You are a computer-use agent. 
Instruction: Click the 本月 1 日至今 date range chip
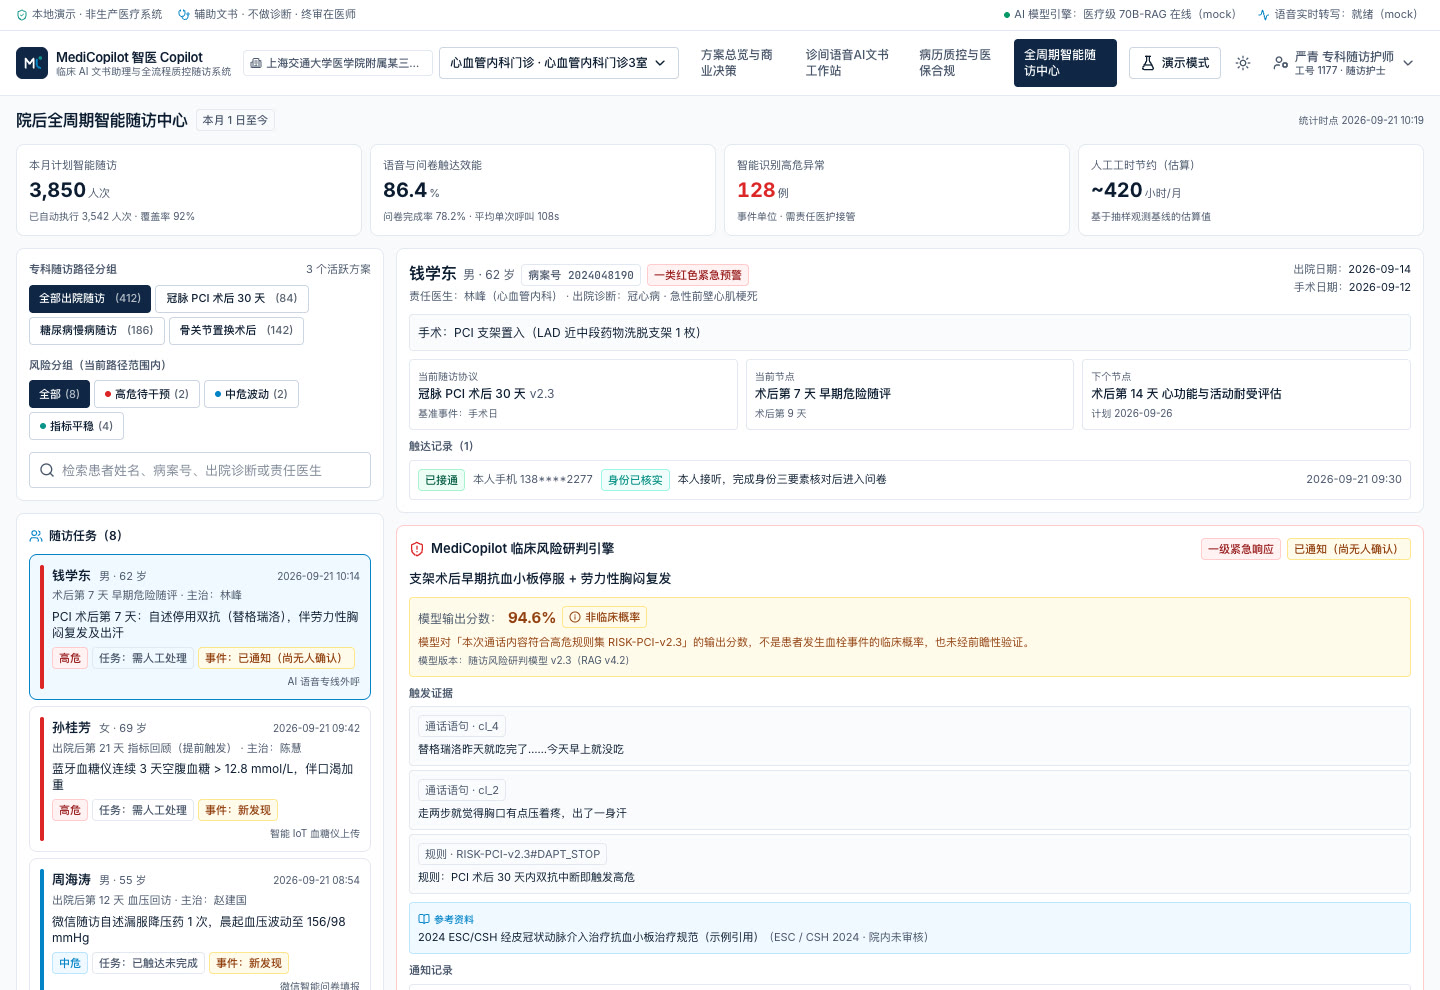tap(235, 120)
